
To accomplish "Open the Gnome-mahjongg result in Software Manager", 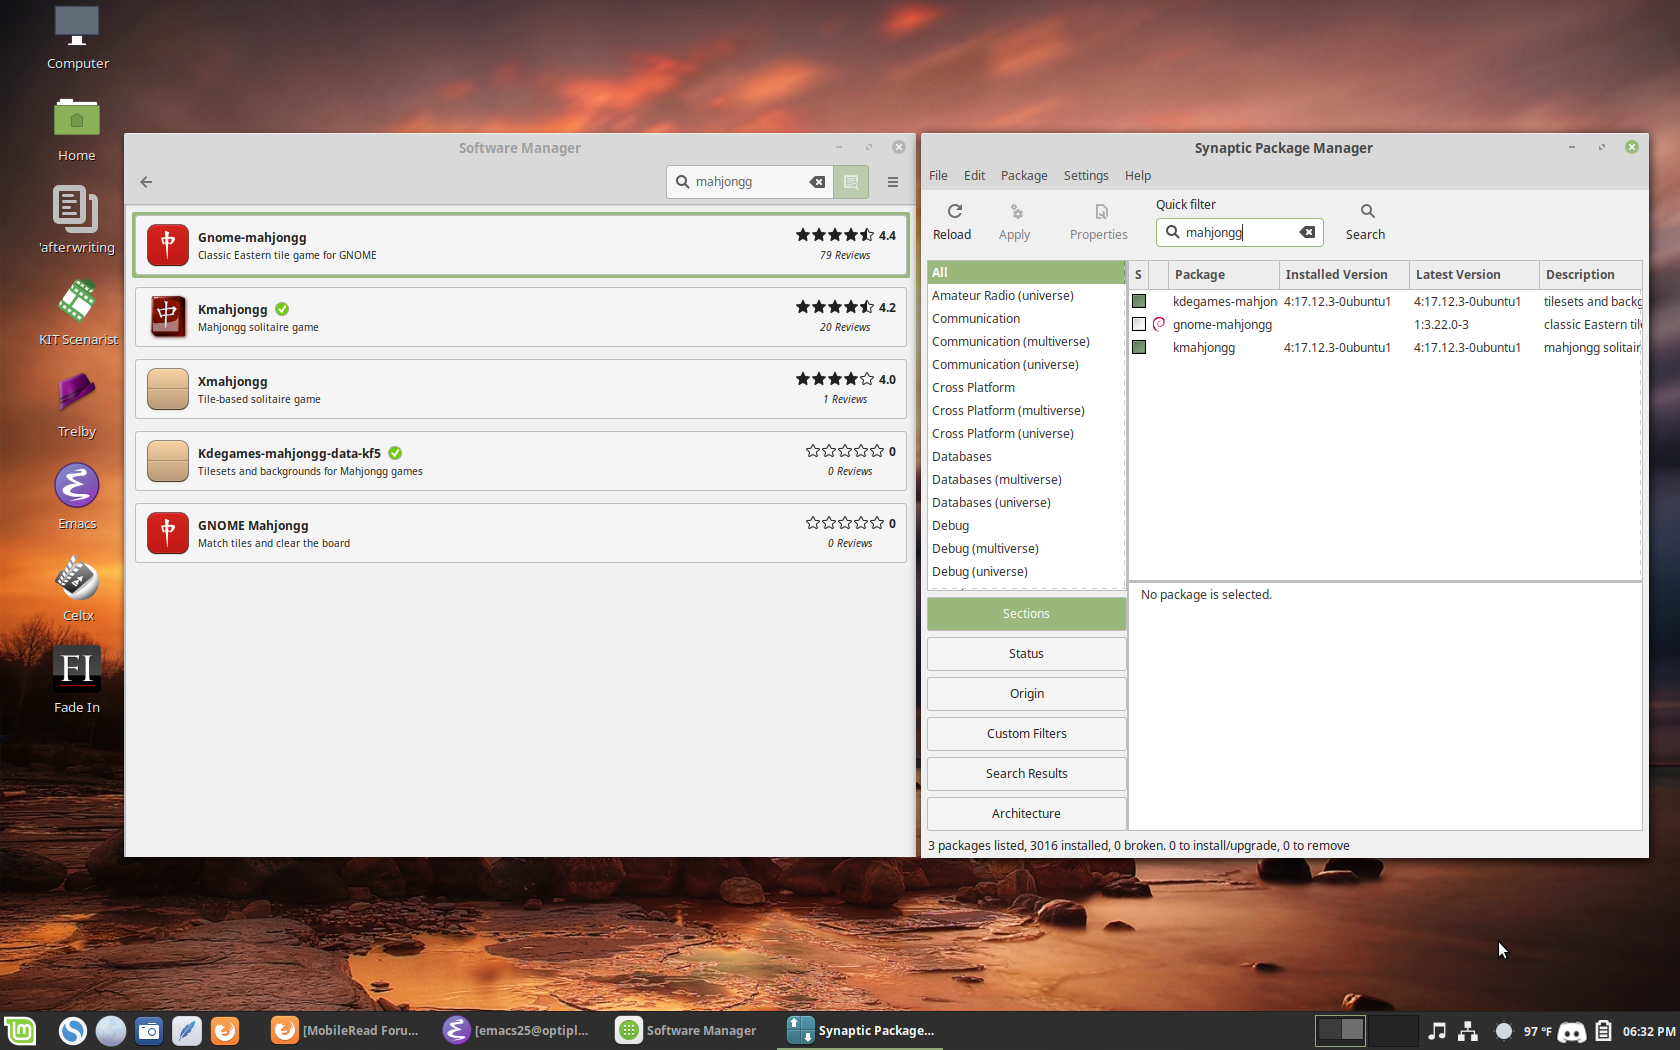I will coord(521,245).
